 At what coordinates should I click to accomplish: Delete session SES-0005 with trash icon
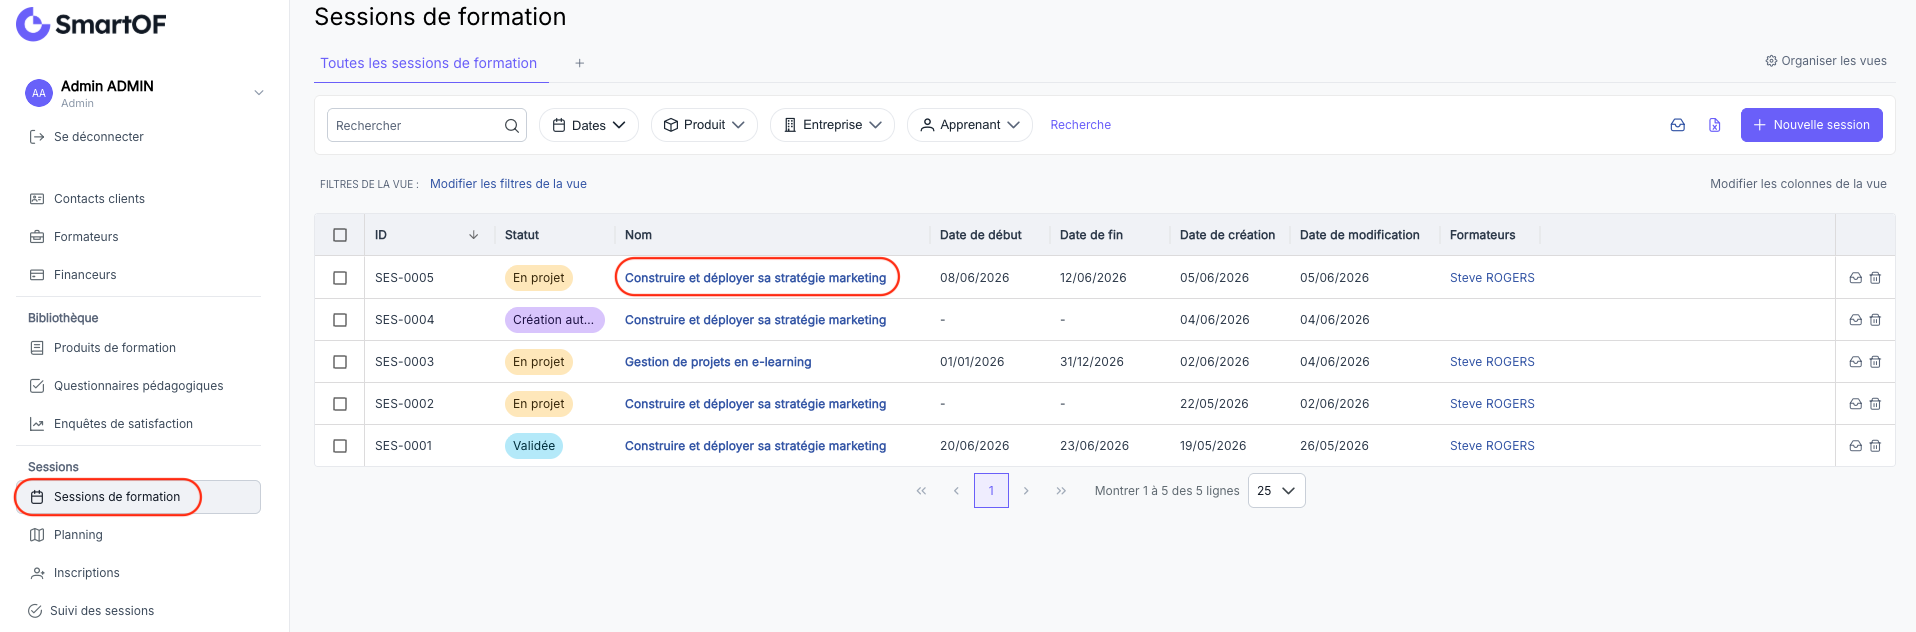pos(1875,278)
